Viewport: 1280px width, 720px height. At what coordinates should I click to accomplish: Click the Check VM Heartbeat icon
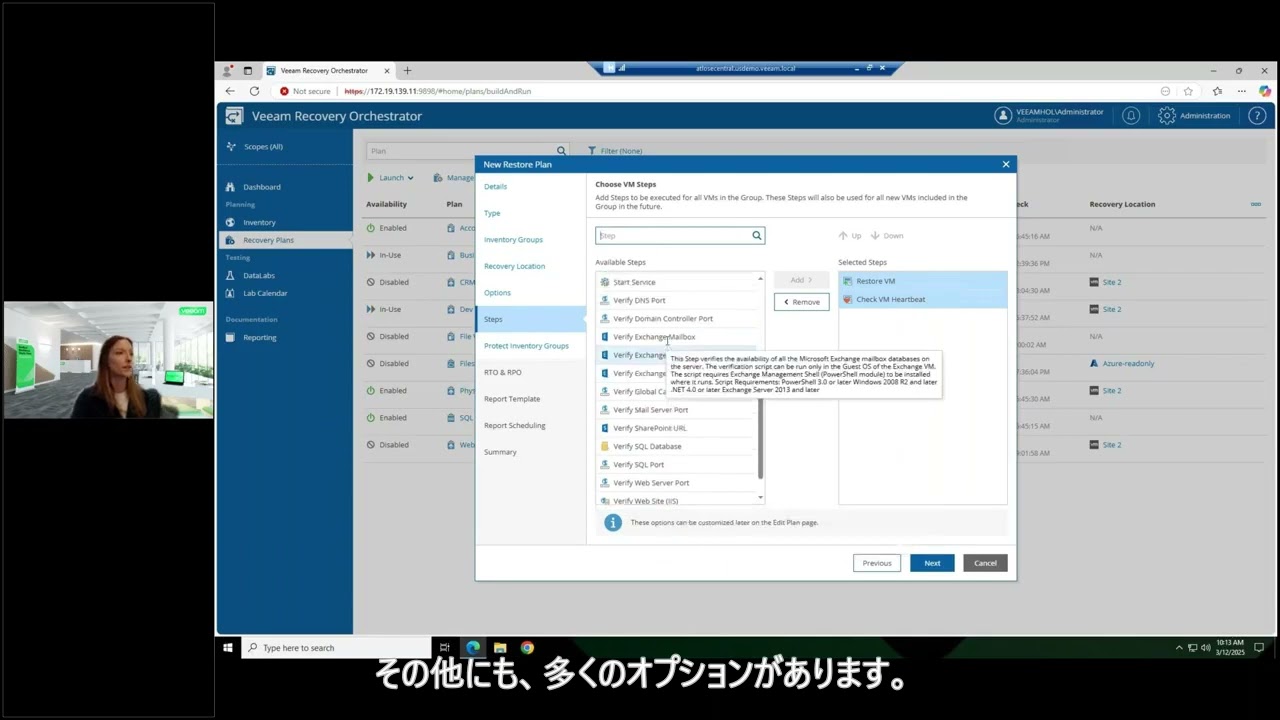click(x=848, y=299)
